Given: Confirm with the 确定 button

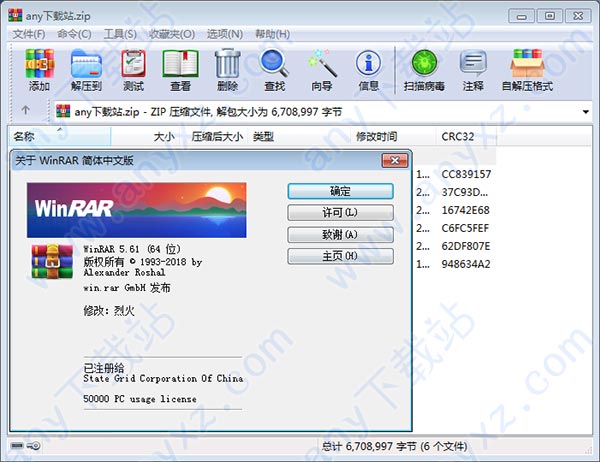Looking at the screenshot, I should (340, 191).
